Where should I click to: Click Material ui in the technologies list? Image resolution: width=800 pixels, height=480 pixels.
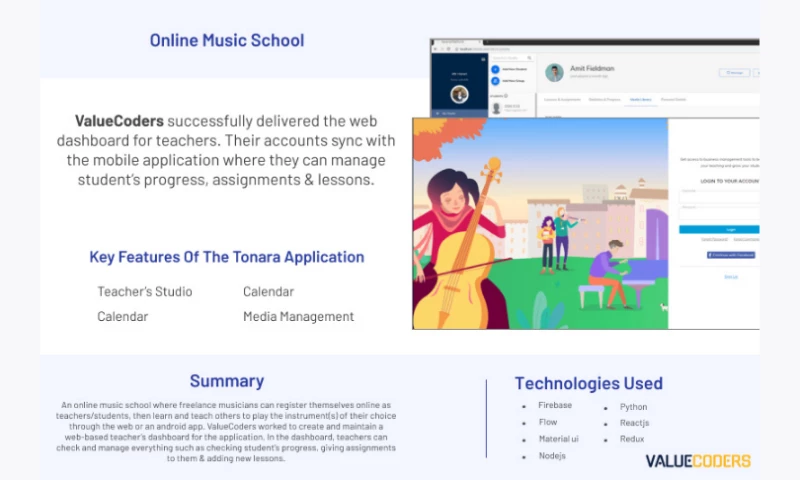click(x=559, y=439)
